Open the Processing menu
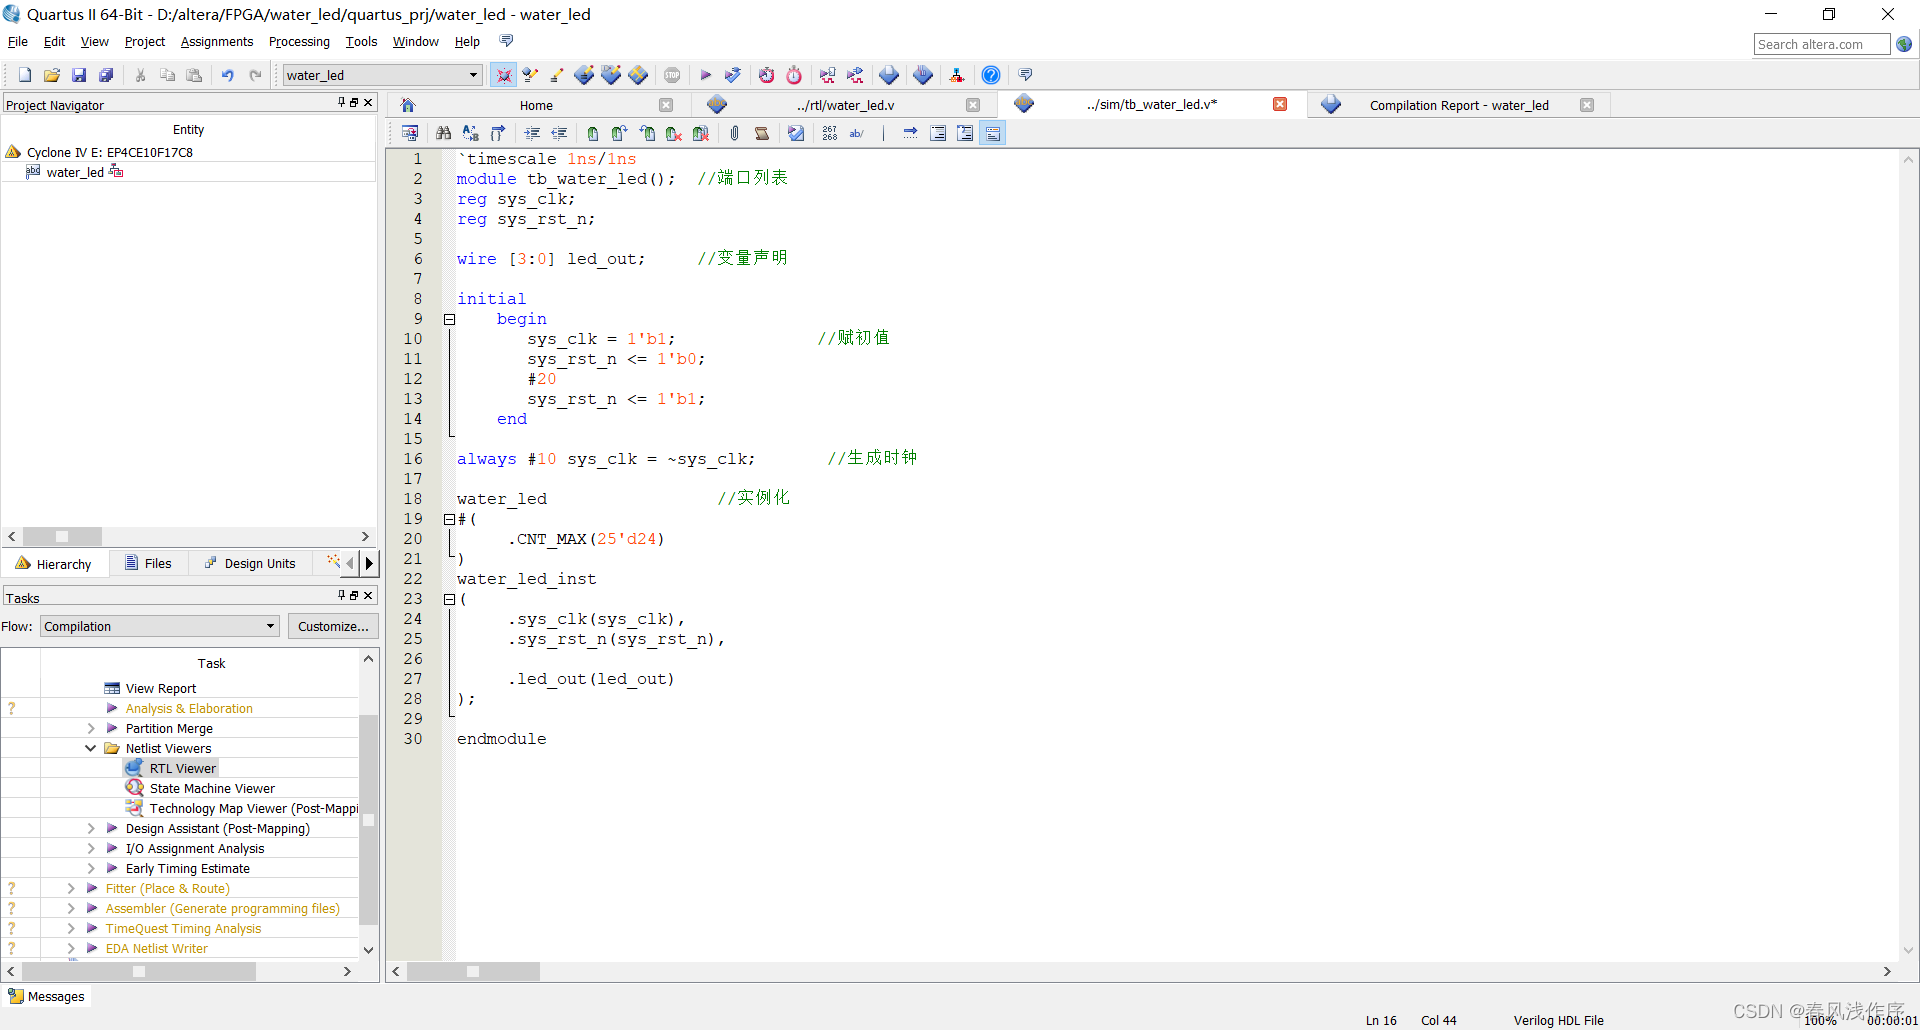 [299, 41]
